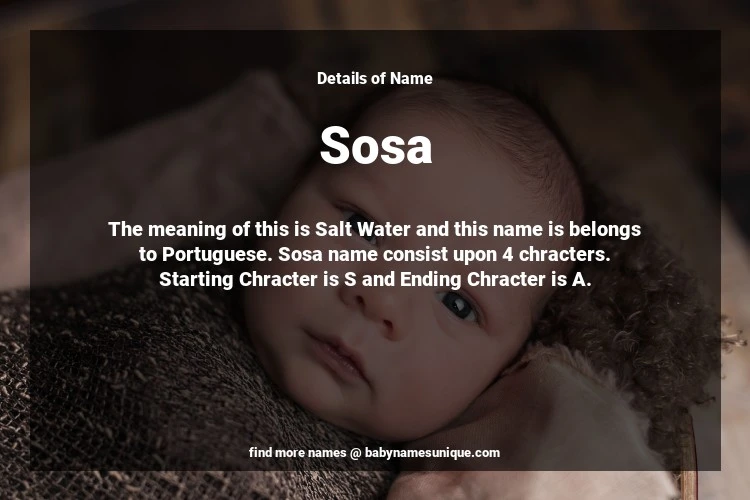This screenshot has width=750, height=500.
Task: Click the baby's open eye below the paragraph
Action: click(458, 305)
